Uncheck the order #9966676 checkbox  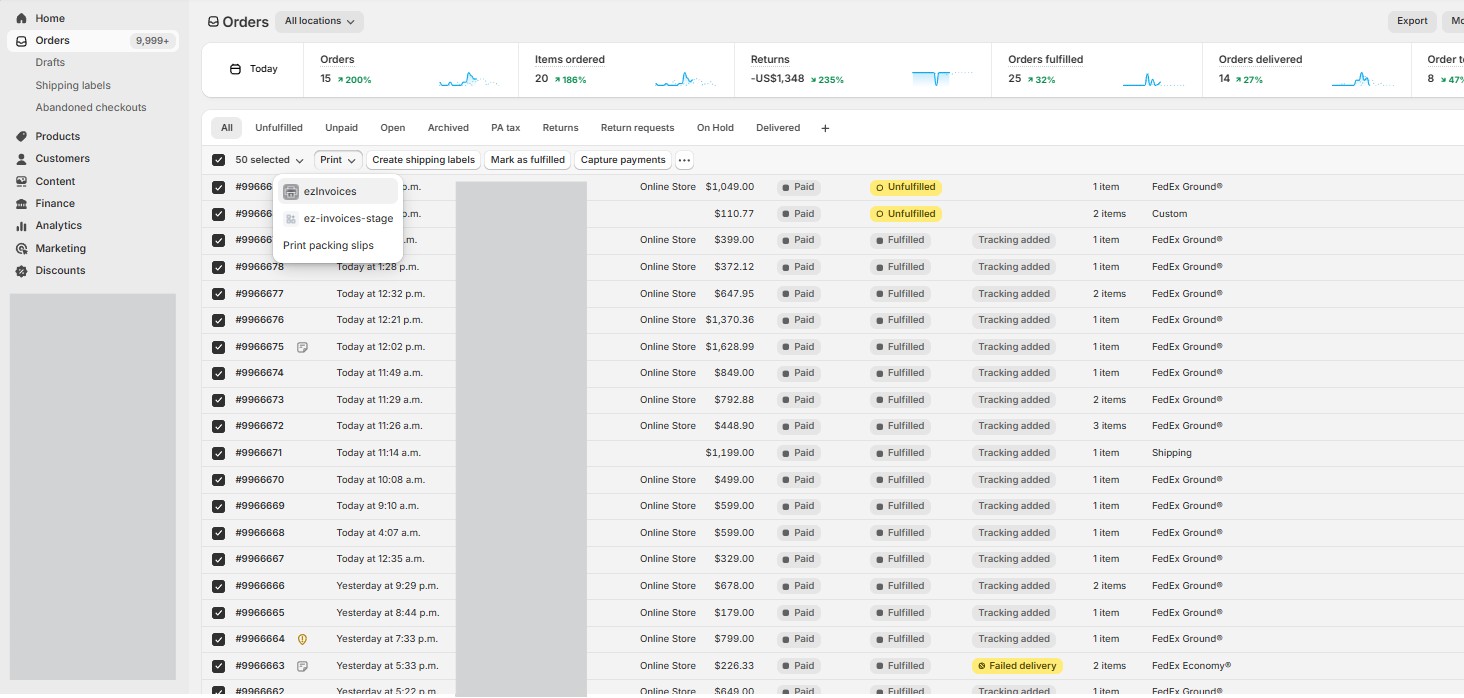tap(218, 320)
